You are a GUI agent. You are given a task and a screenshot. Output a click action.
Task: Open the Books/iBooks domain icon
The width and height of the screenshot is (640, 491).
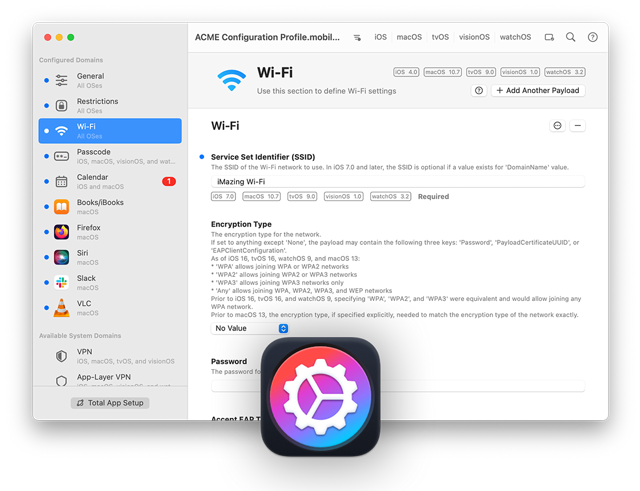[x=61, y=207]
